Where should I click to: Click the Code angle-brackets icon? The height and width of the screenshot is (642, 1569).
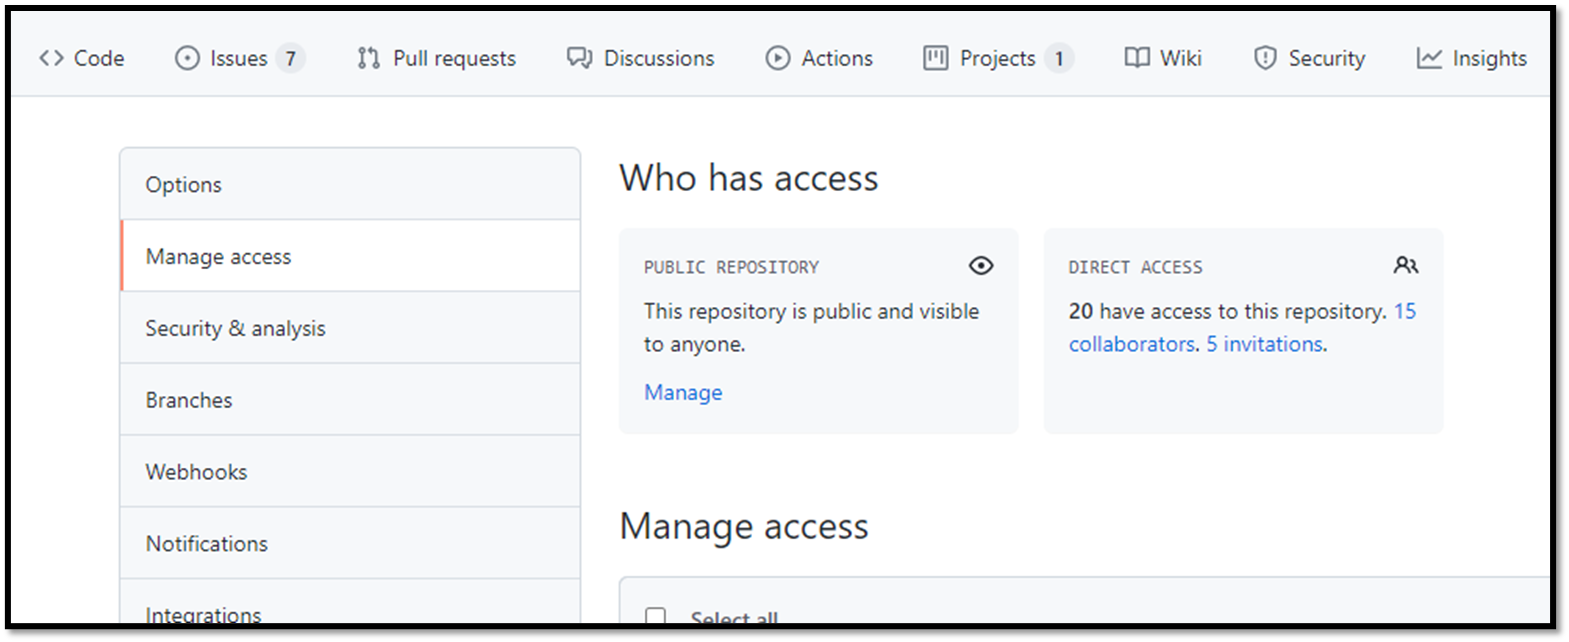coord(51,58)
